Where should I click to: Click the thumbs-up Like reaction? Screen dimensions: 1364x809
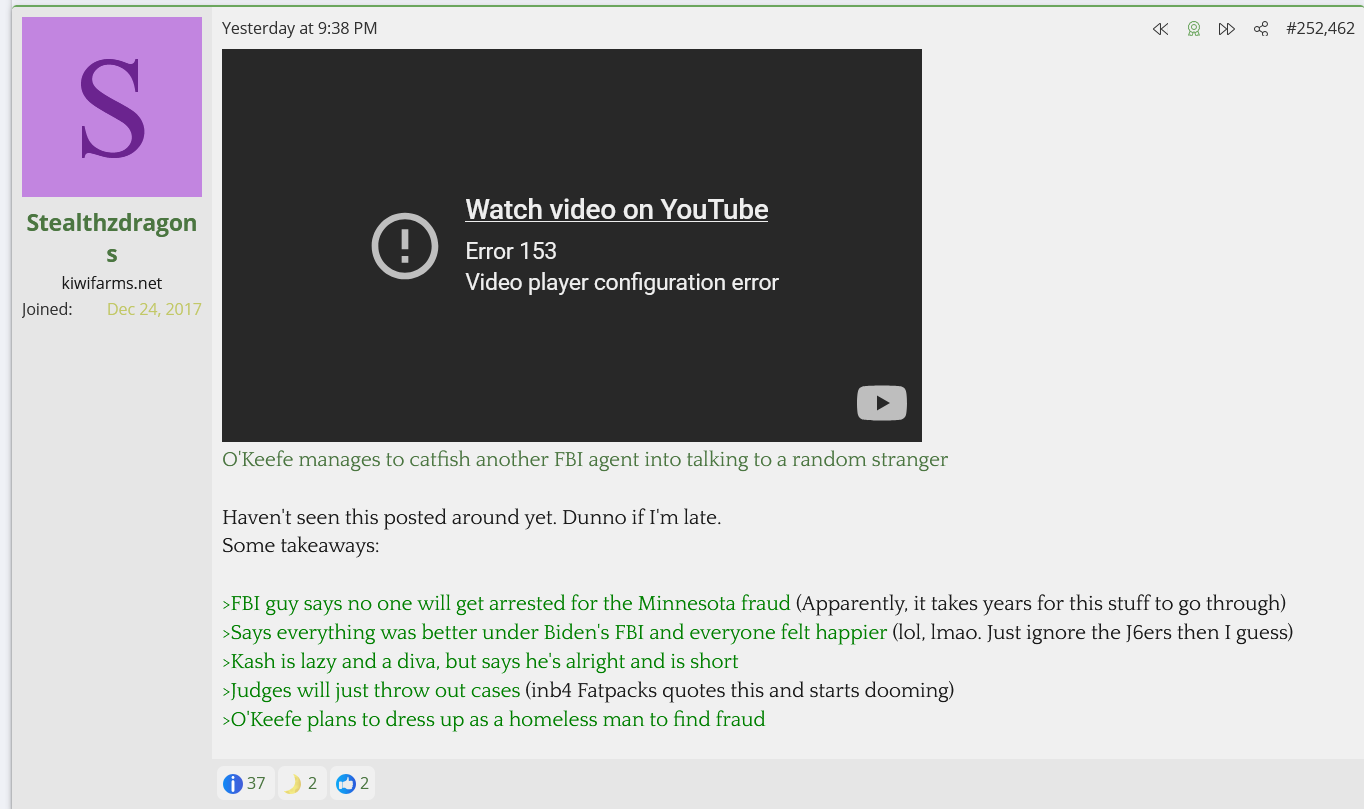(x=353, y=783)
